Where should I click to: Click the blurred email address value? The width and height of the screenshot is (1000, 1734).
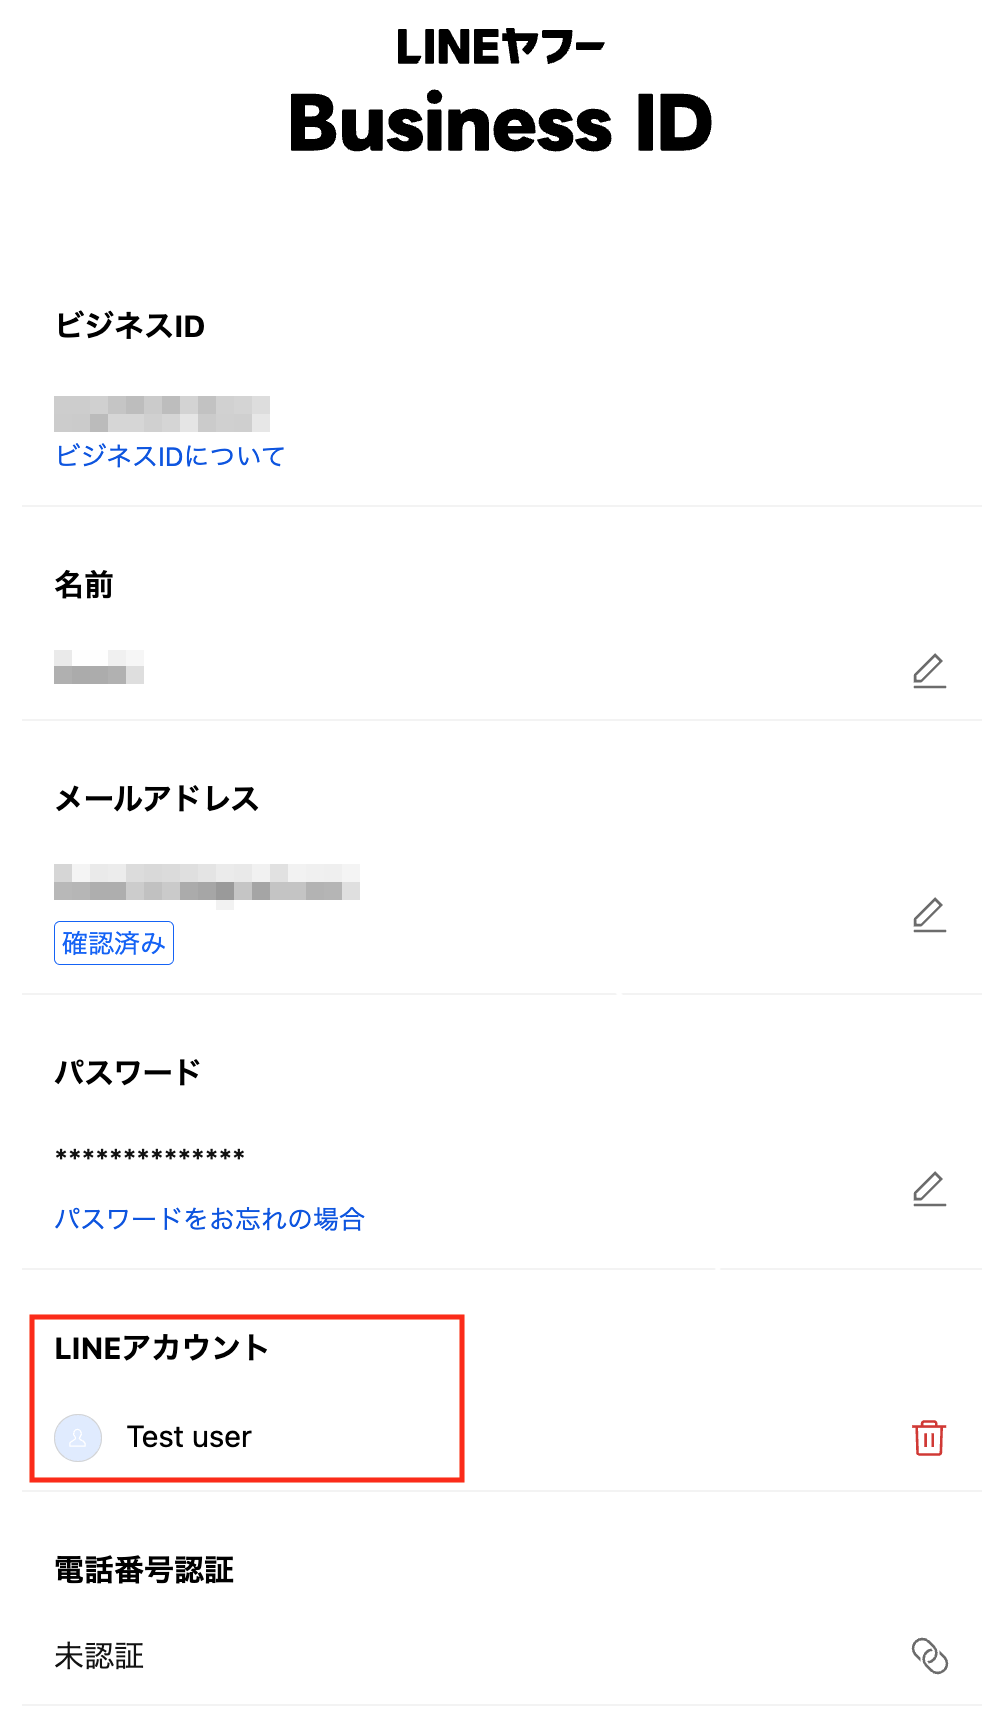207,884
